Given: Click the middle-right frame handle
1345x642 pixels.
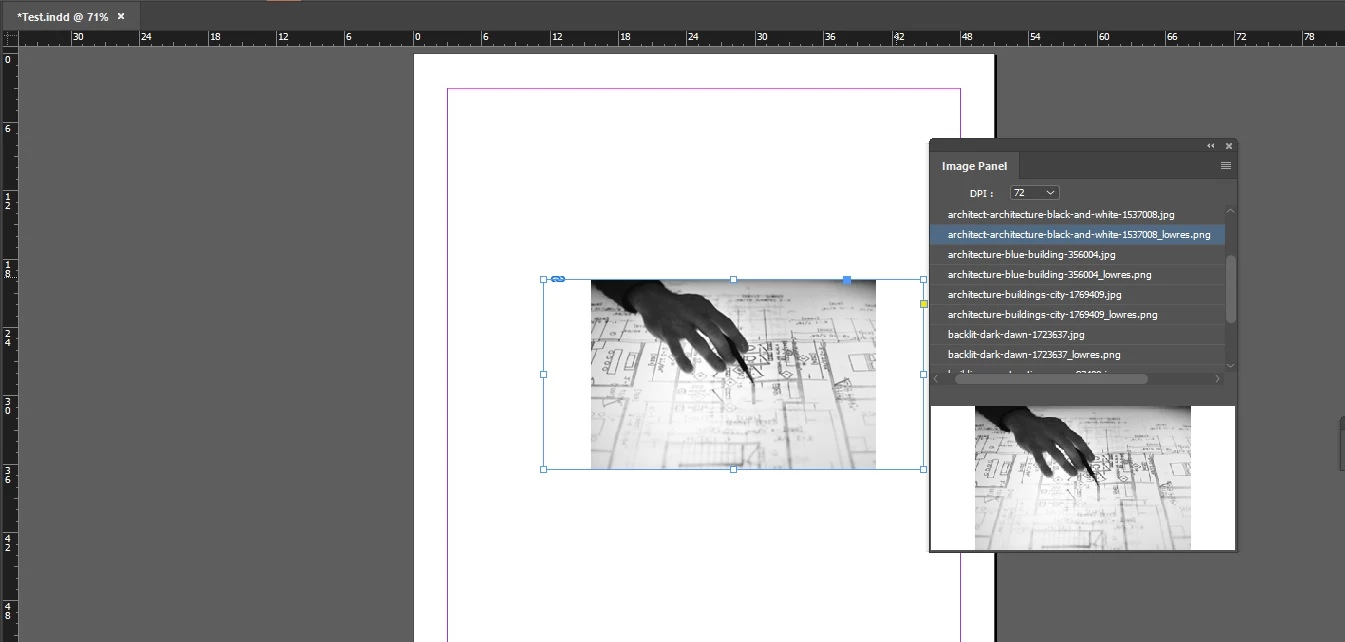Looking at the screenshot, I should [x=923, y=374].
